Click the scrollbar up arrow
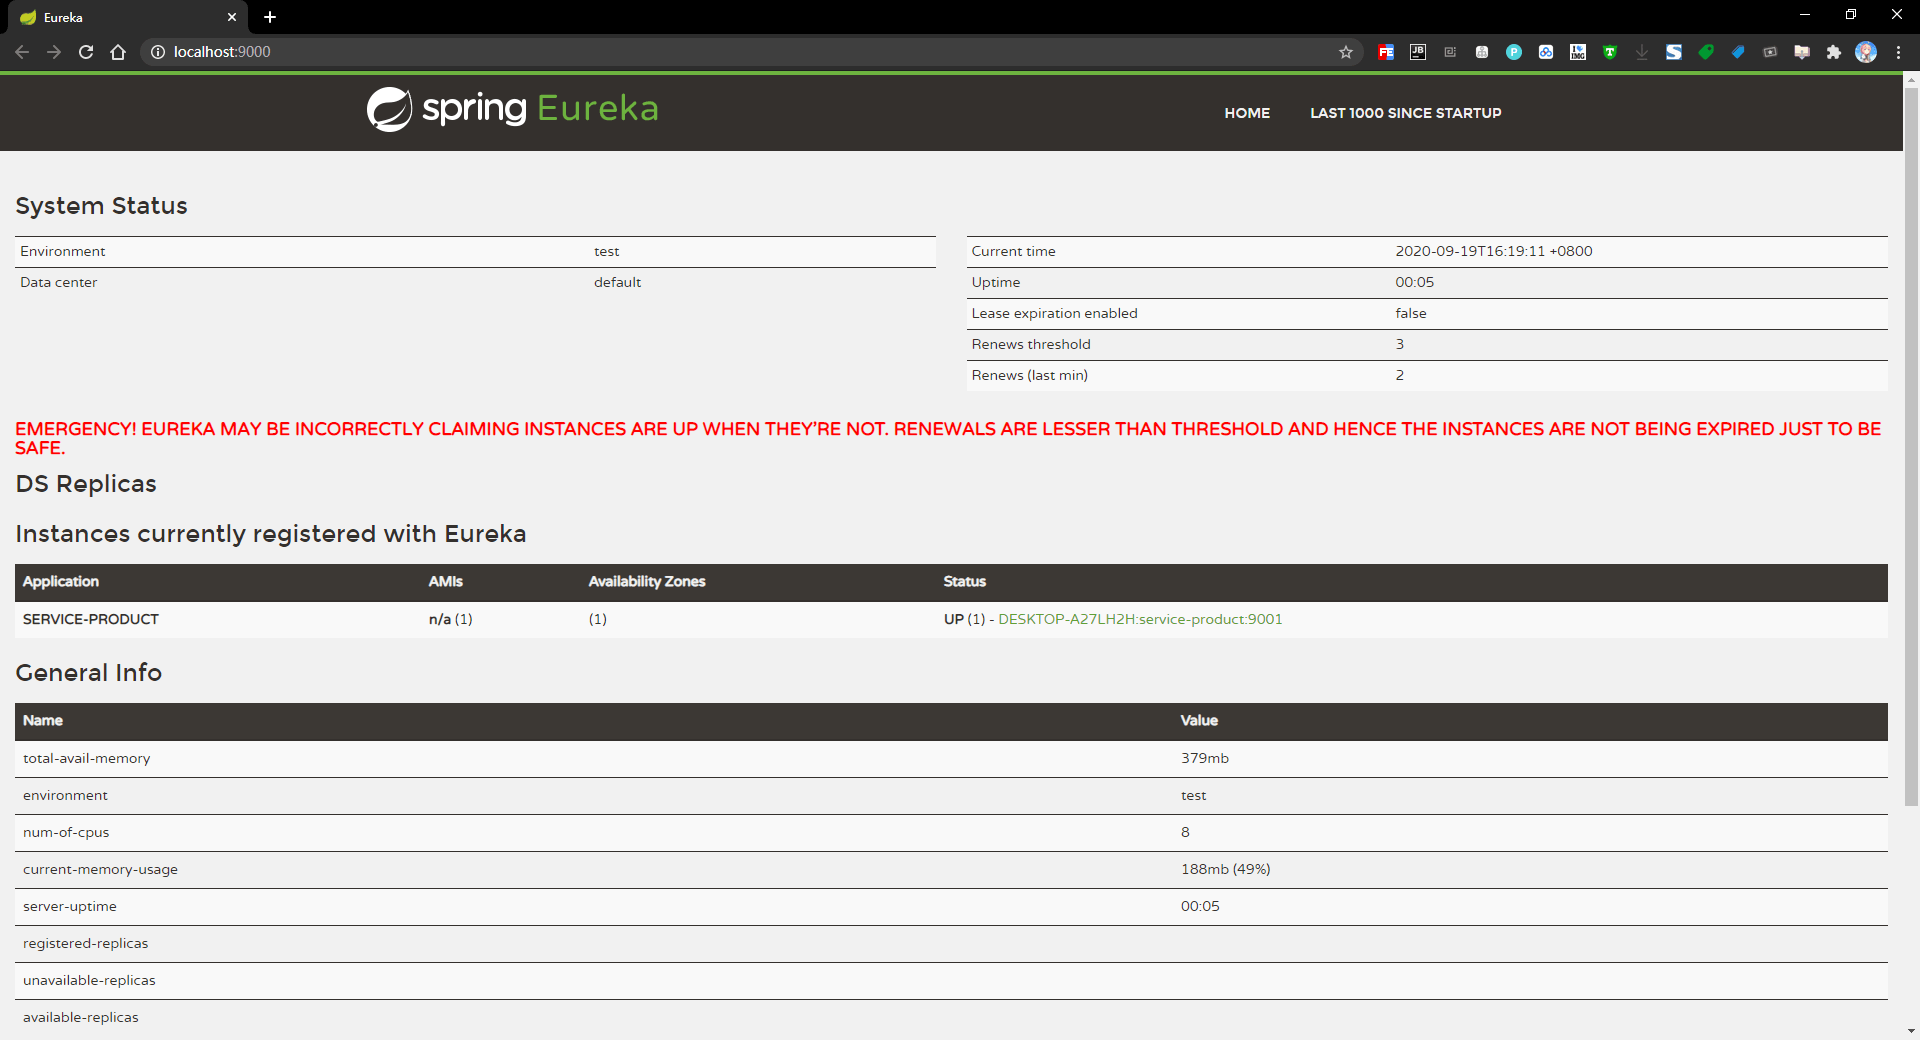The width and height of the screenshot is (1920, 1040). pyautogui.click(x=1911, y=79)
